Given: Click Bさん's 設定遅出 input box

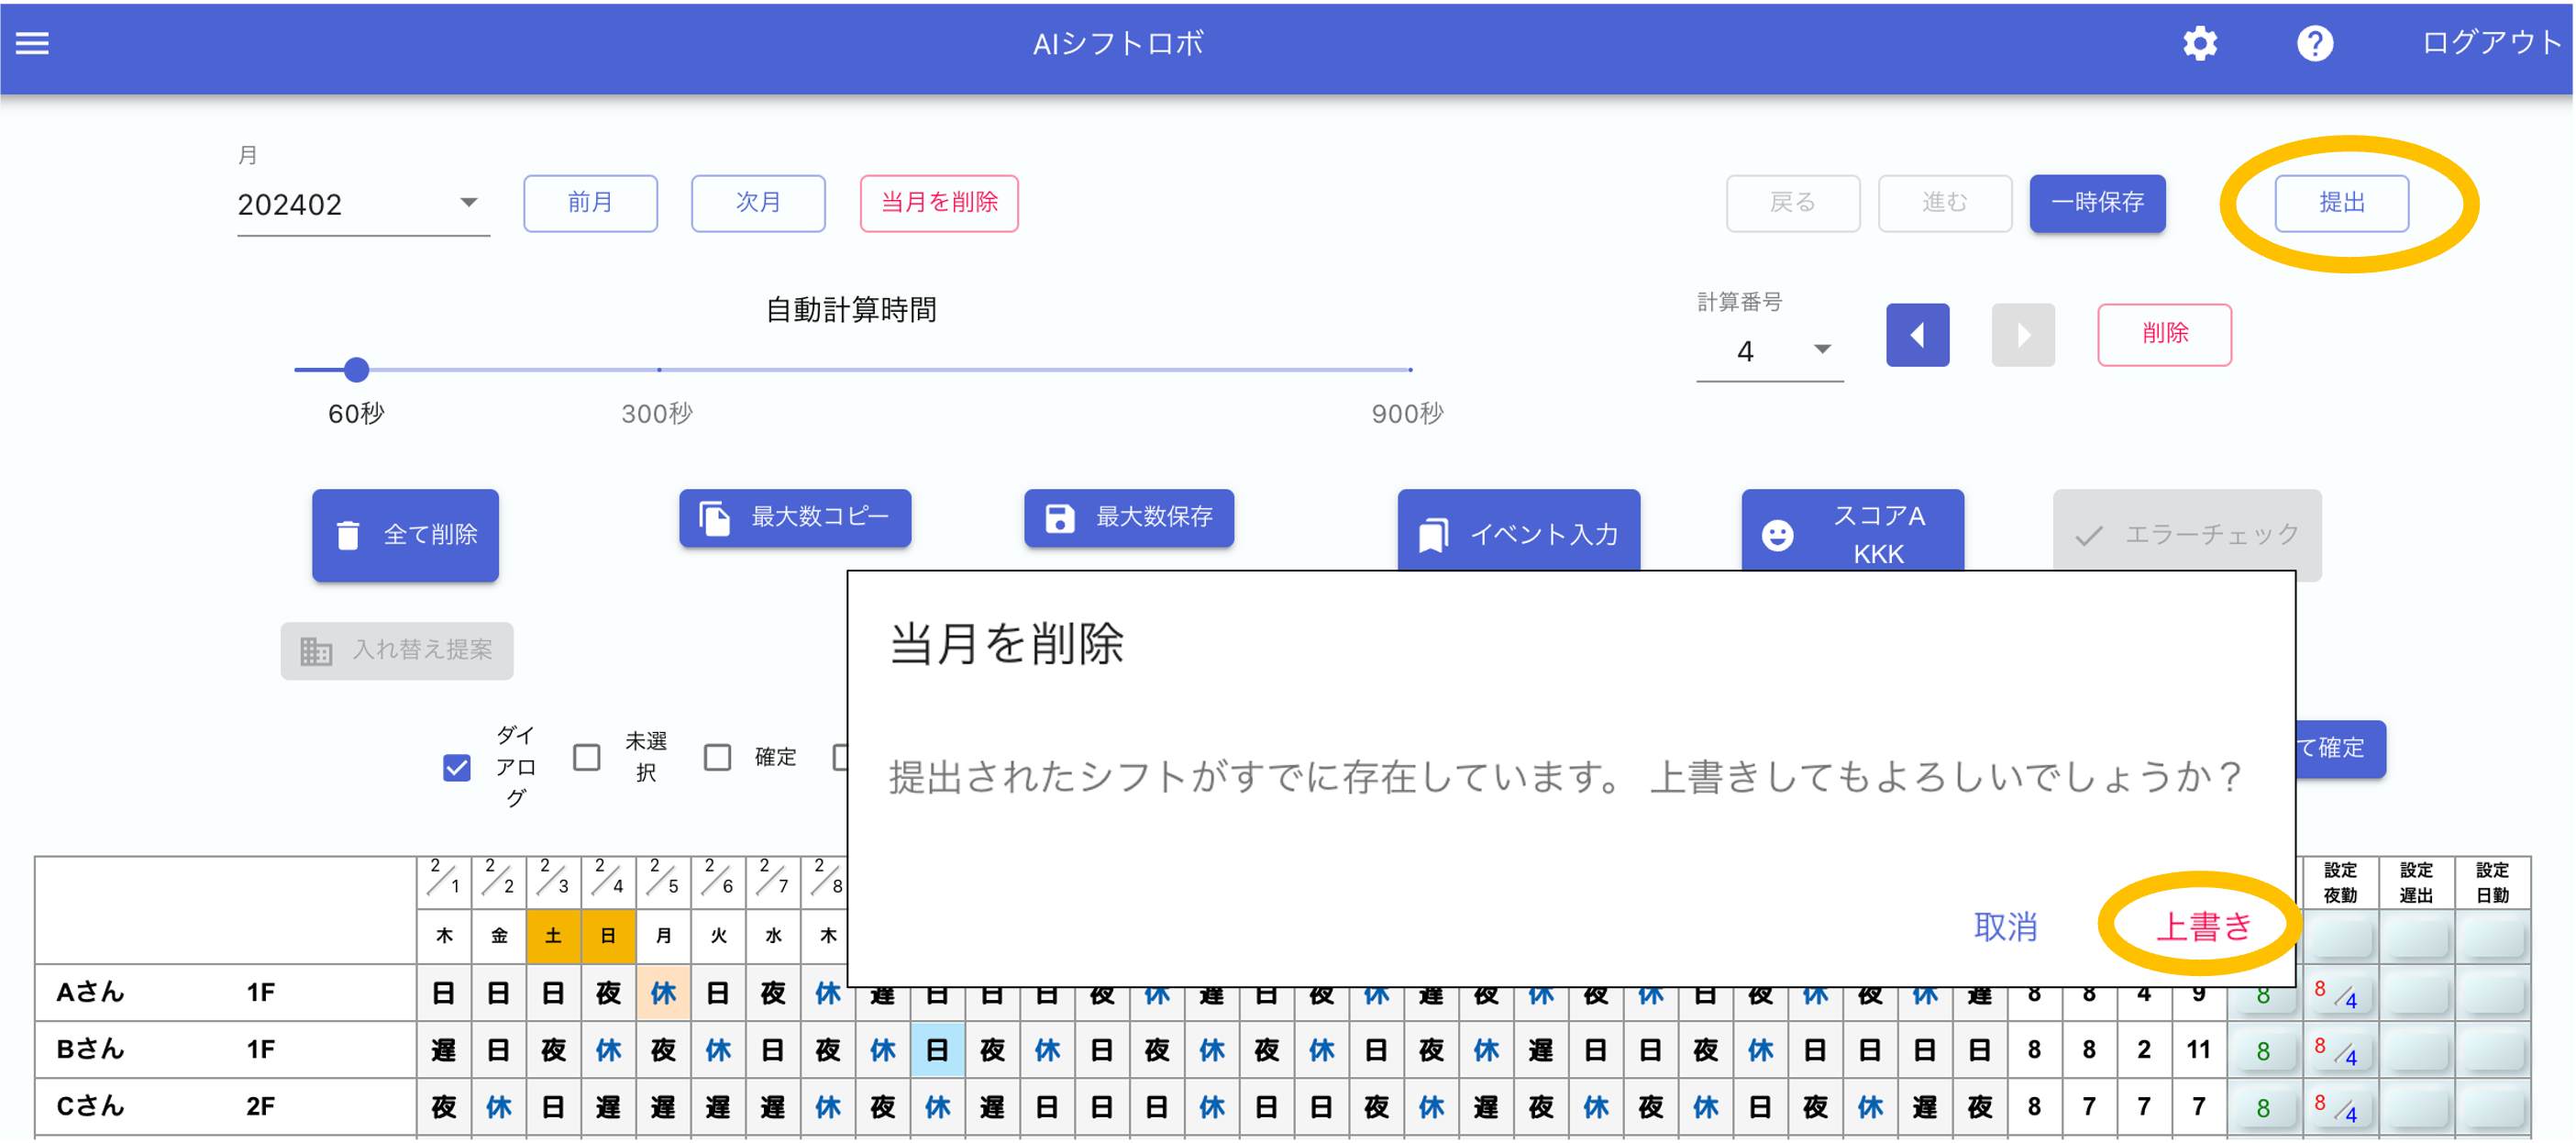Looking at the screenshot, I should (2416, 1052).
